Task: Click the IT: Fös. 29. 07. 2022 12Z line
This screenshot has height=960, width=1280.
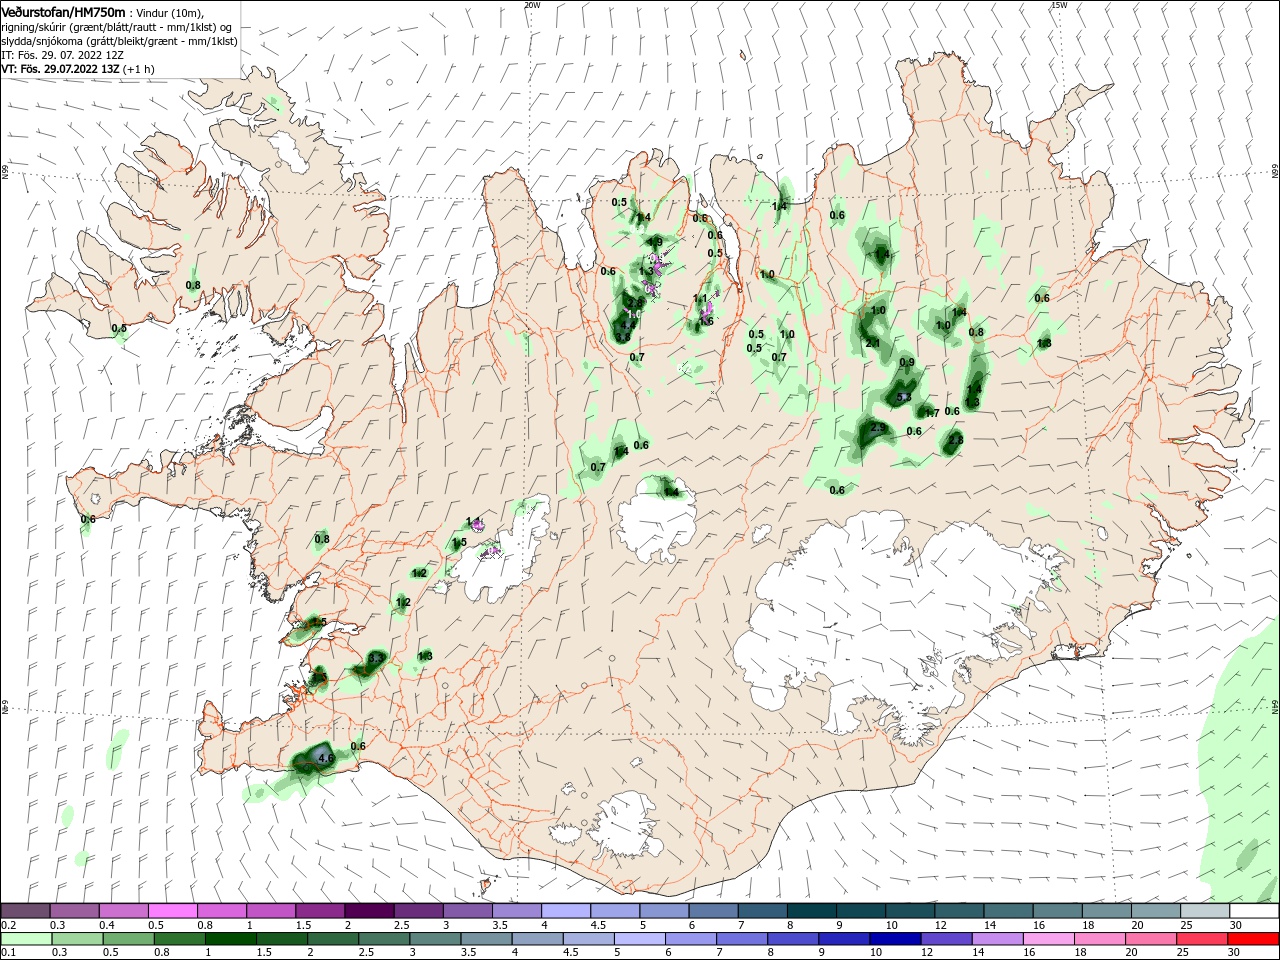Action: 62,54
